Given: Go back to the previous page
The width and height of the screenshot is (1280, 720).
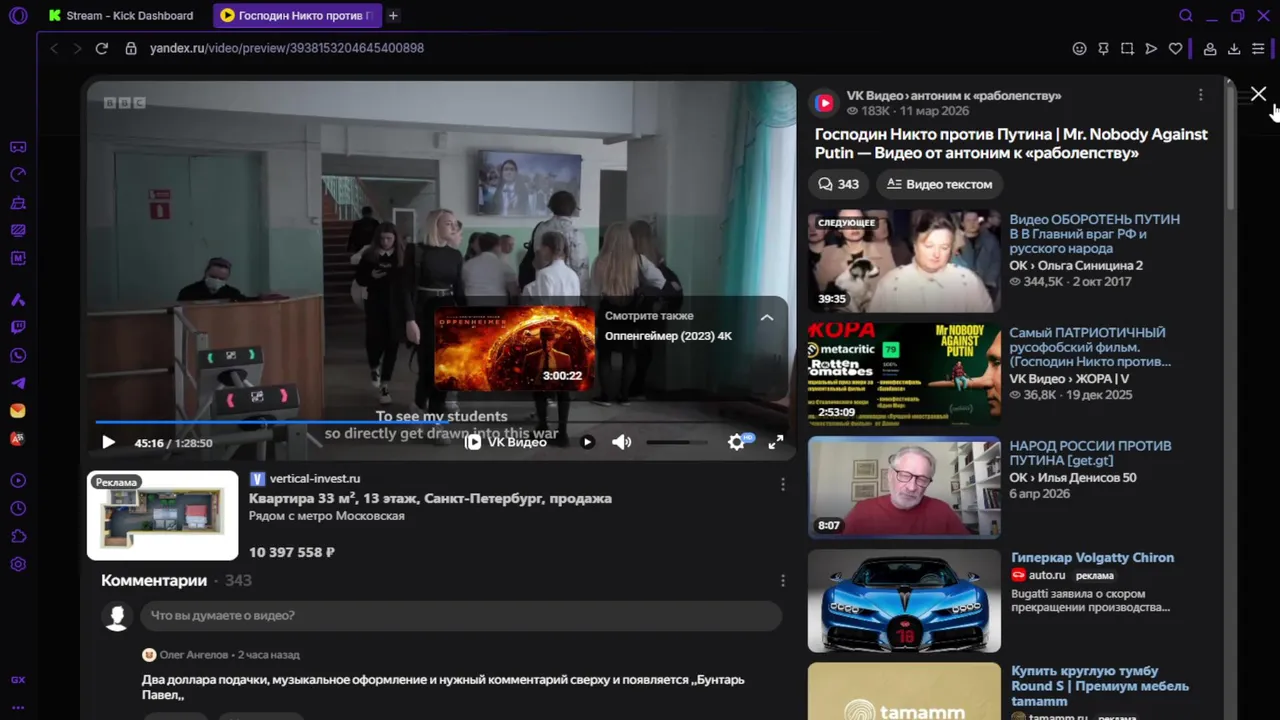Looking at the screenshot, I should 54,48.
